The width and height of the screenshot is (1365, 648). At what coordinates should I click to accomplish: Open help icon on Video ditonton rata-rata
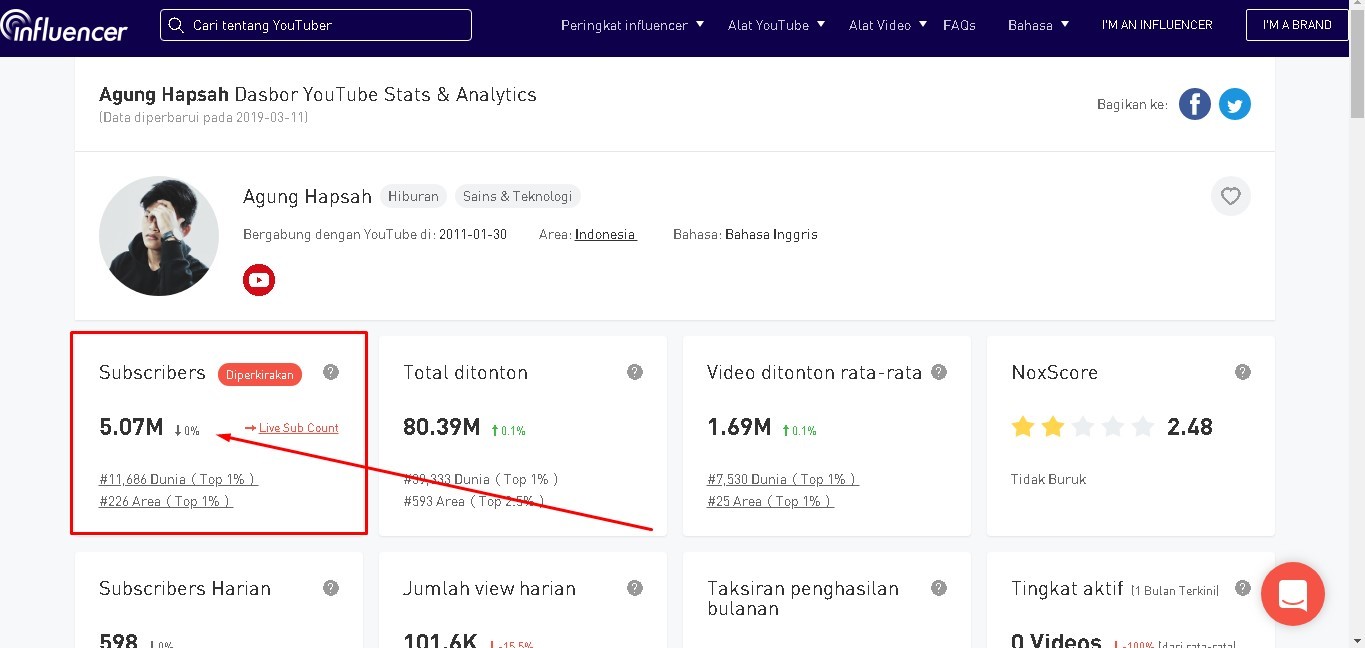[939, 372]
